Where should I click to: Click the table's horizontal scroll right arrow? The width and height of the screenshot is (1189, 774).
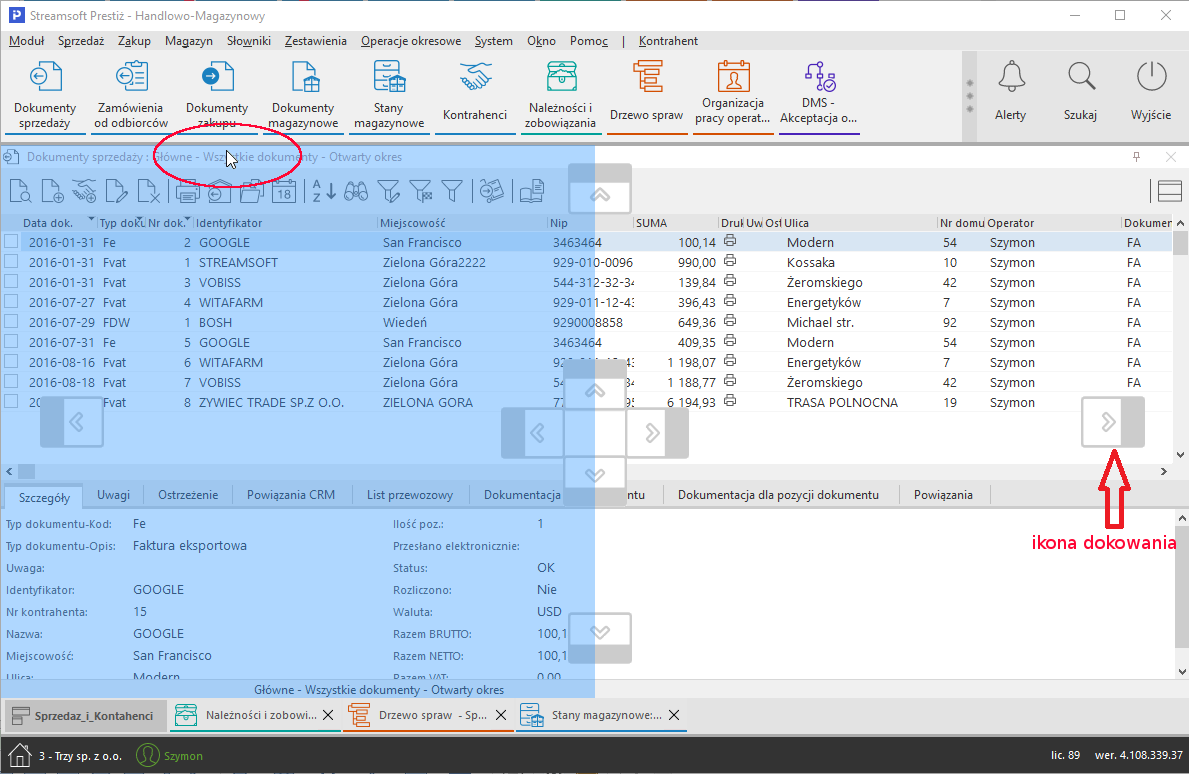(x=1164, y=472)
